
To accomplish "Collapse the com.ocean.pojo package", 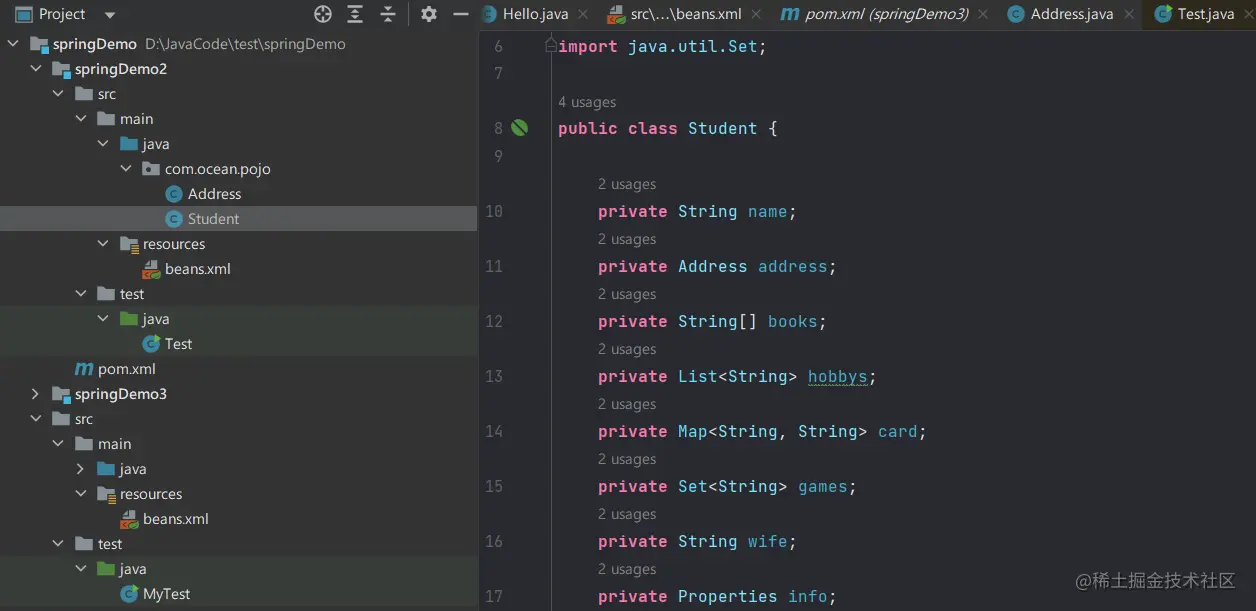I will (126, 169).
